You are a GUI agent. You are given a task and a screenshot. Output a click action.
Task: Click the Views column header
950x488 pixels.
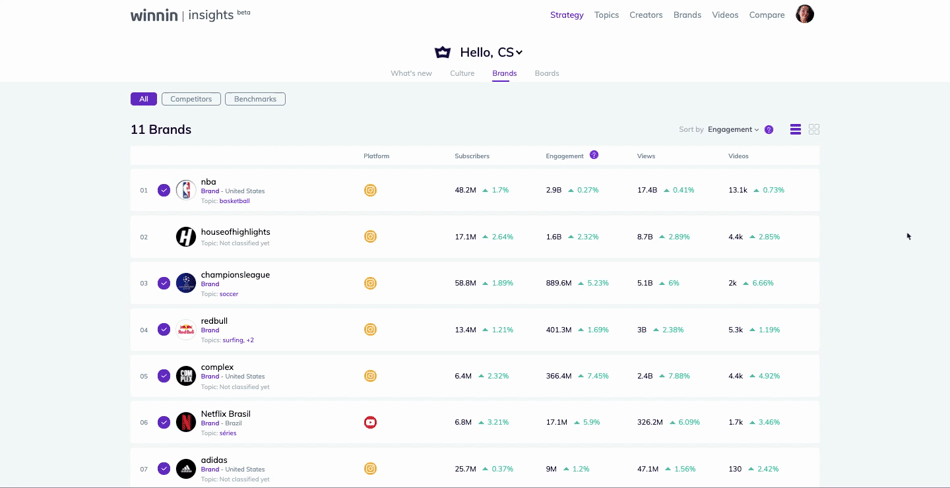pyautogui.click(x=646, y=156)
